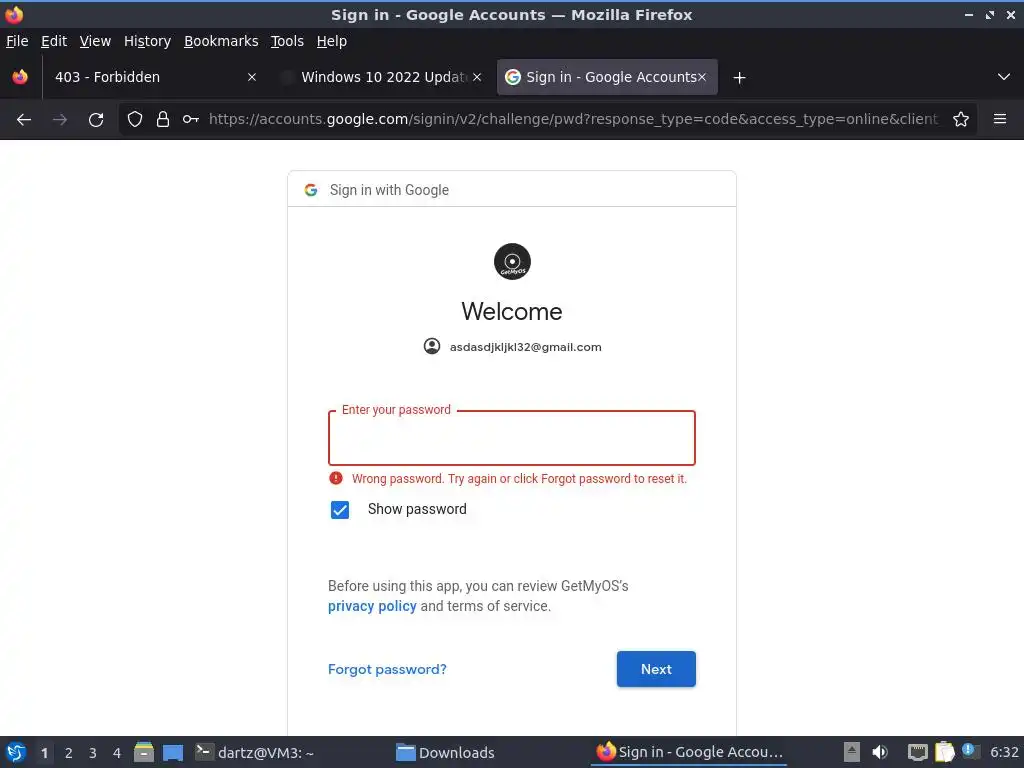
Task: Click the Google logo in card header
Action: 311,190
